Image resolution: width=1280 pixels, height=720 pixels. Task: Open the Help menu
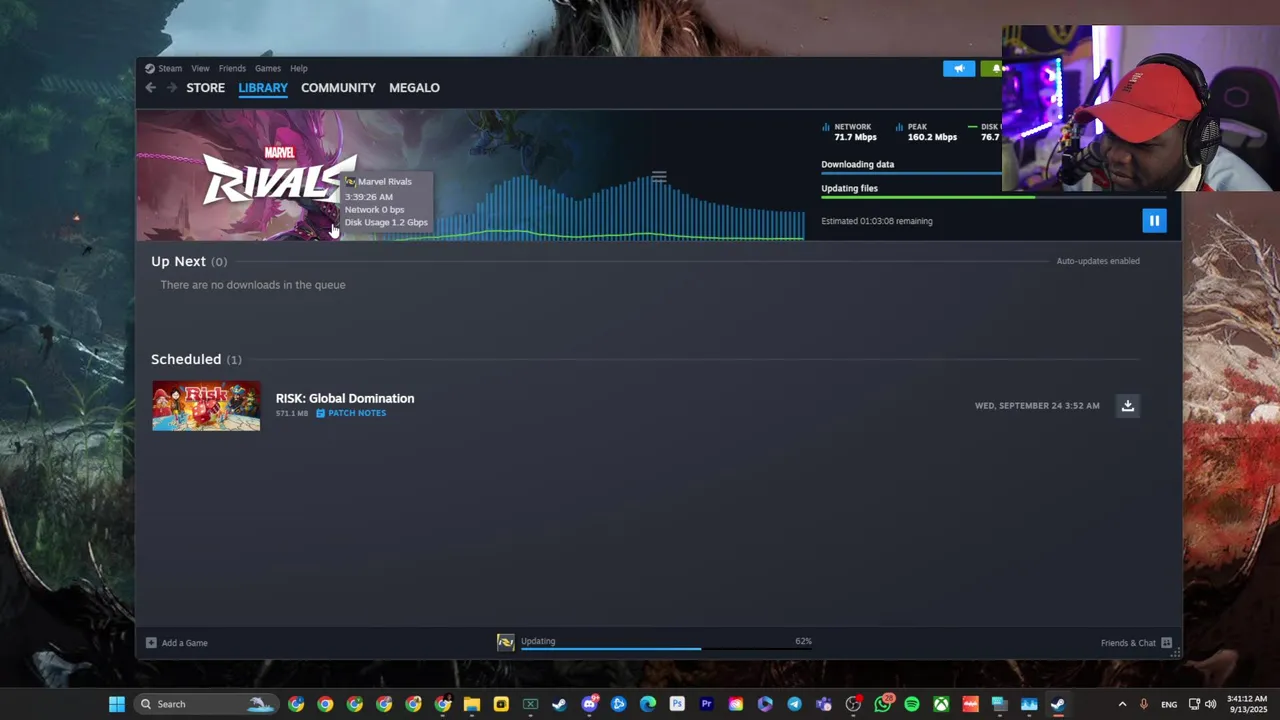(299, 68)
